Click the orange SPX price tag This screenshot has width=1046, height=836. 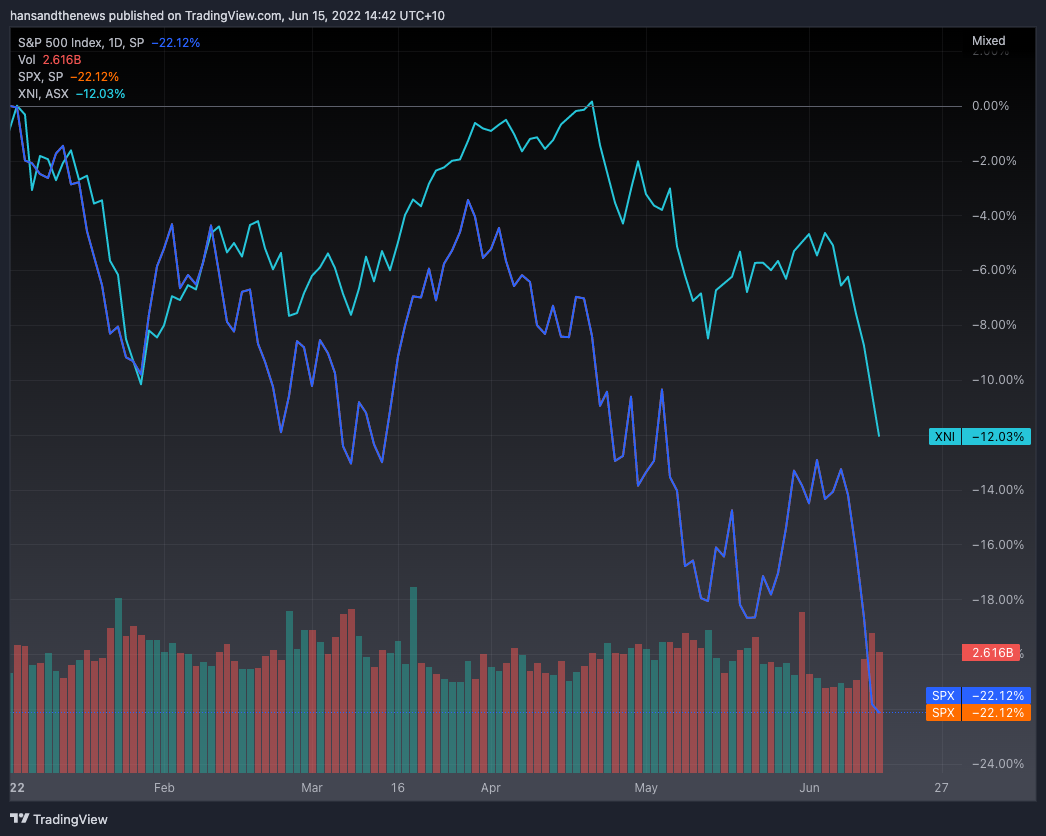pos(944,713)
